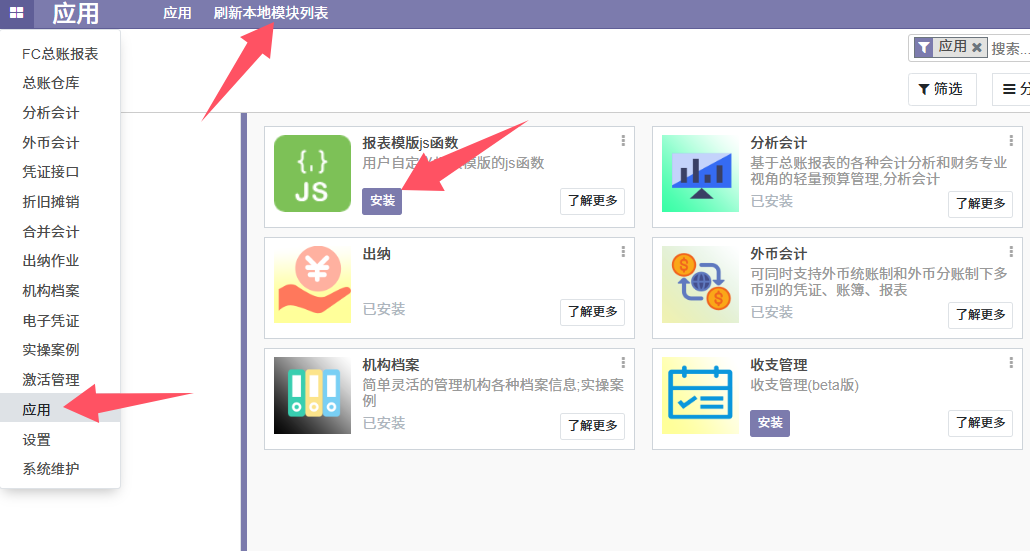Open kebab menu on 收支管理 card
This screenshot has width=1030, height=551.
point(1011,363)
